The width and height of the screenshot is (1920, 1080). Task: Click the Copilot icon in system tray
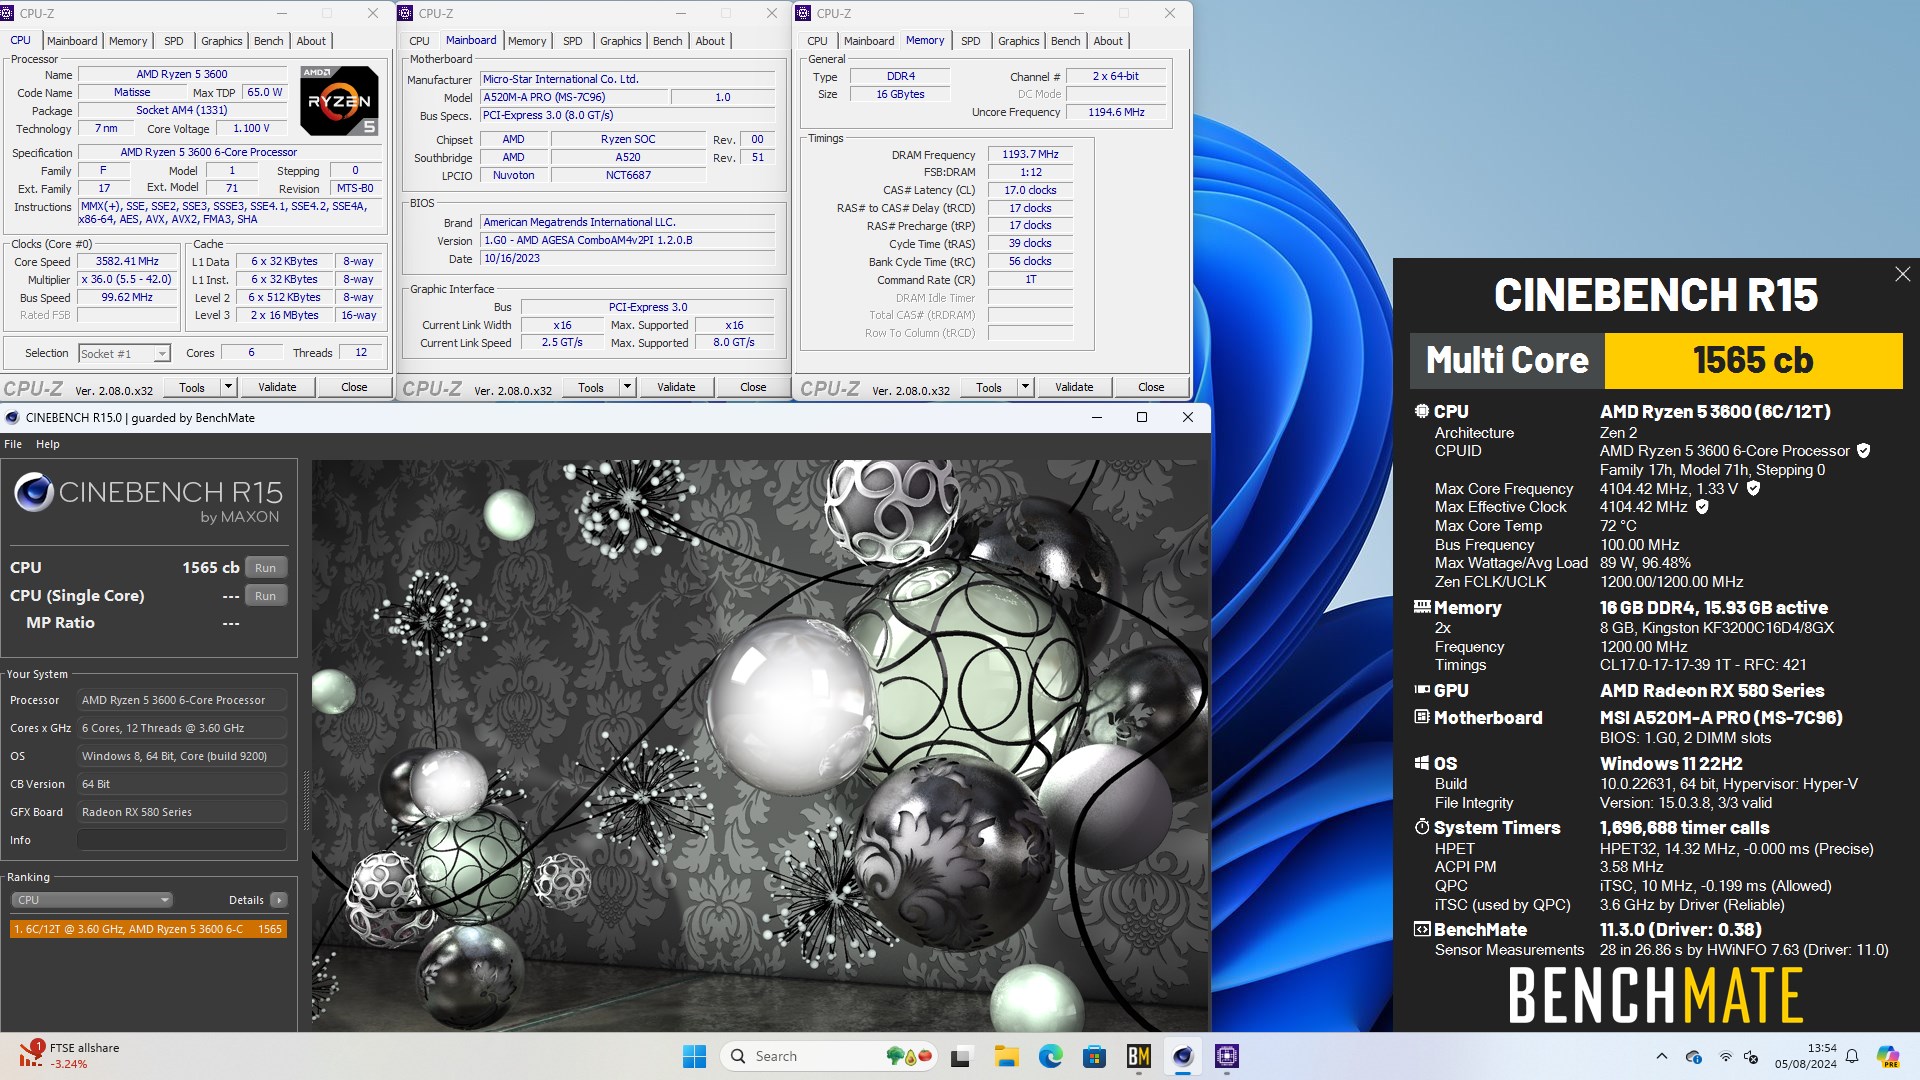point(1888,1056)
